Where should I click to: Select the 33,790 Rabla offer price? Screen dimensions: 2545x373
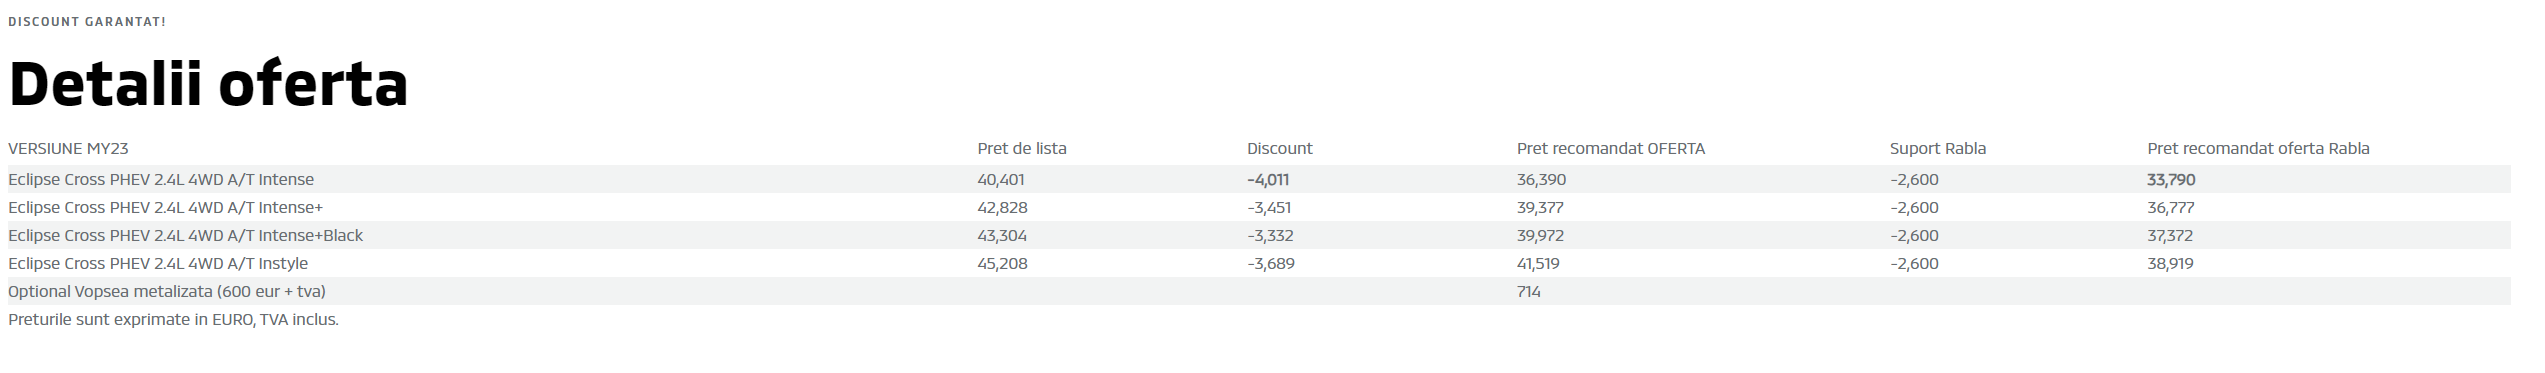2171,180
